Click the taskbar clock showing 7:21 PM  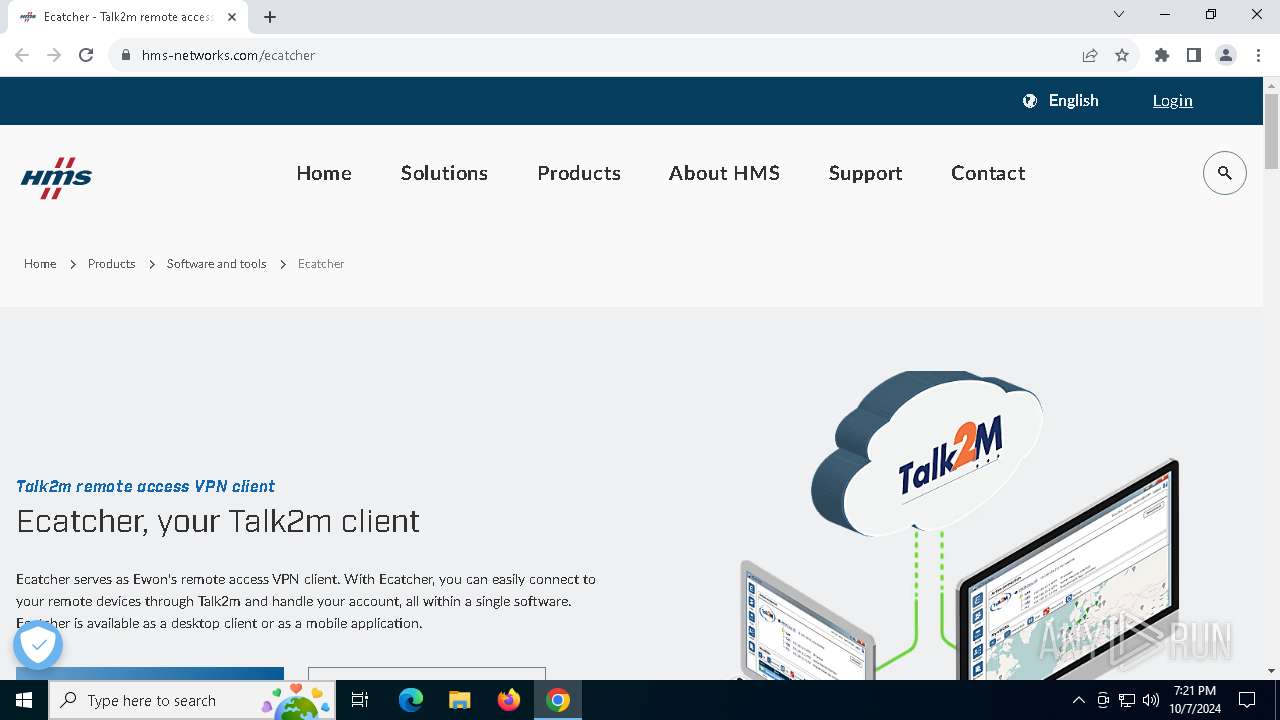(x=1196, y=700)
